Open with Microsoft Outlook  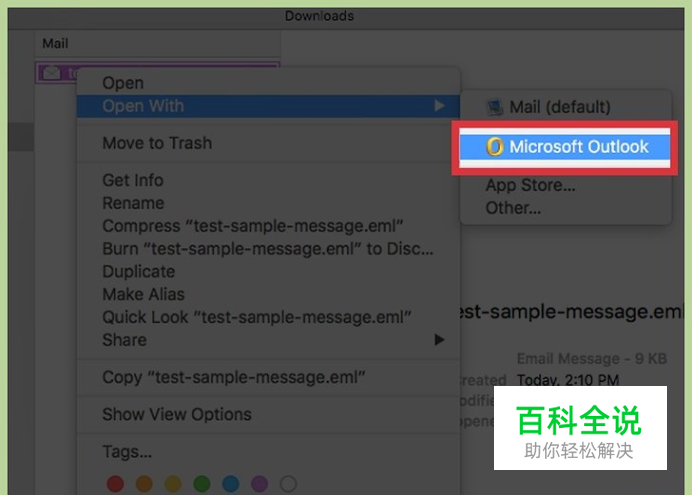(x=564, y=147)
